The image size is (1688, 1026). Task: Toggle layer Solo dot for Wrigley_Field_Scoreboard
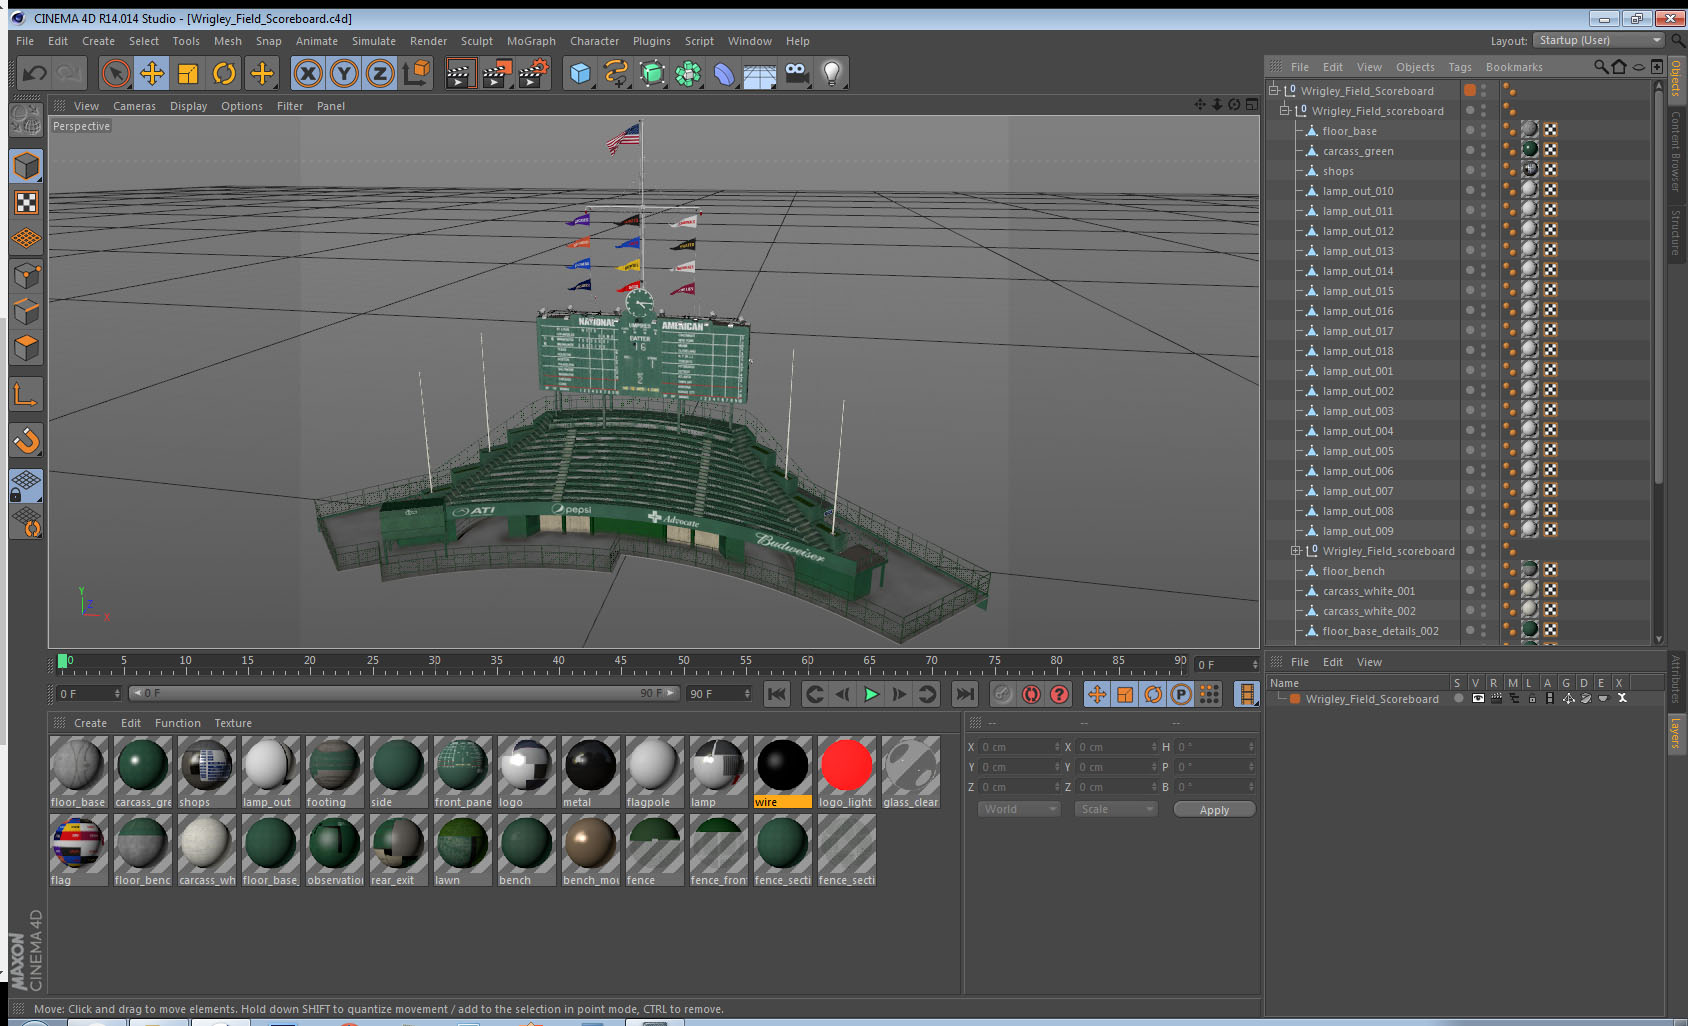click(1459, 699)
